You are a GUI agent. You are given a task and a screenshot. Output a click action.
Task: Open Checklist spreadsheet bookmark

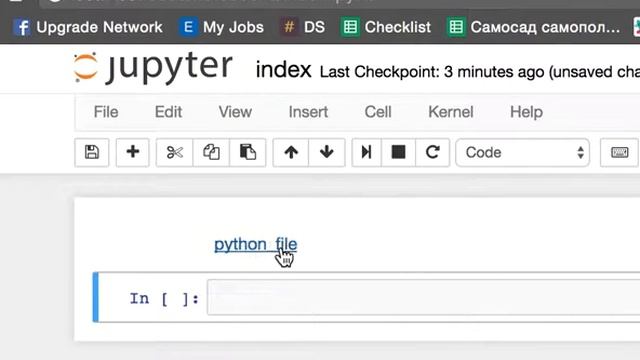tap(386, 27)
